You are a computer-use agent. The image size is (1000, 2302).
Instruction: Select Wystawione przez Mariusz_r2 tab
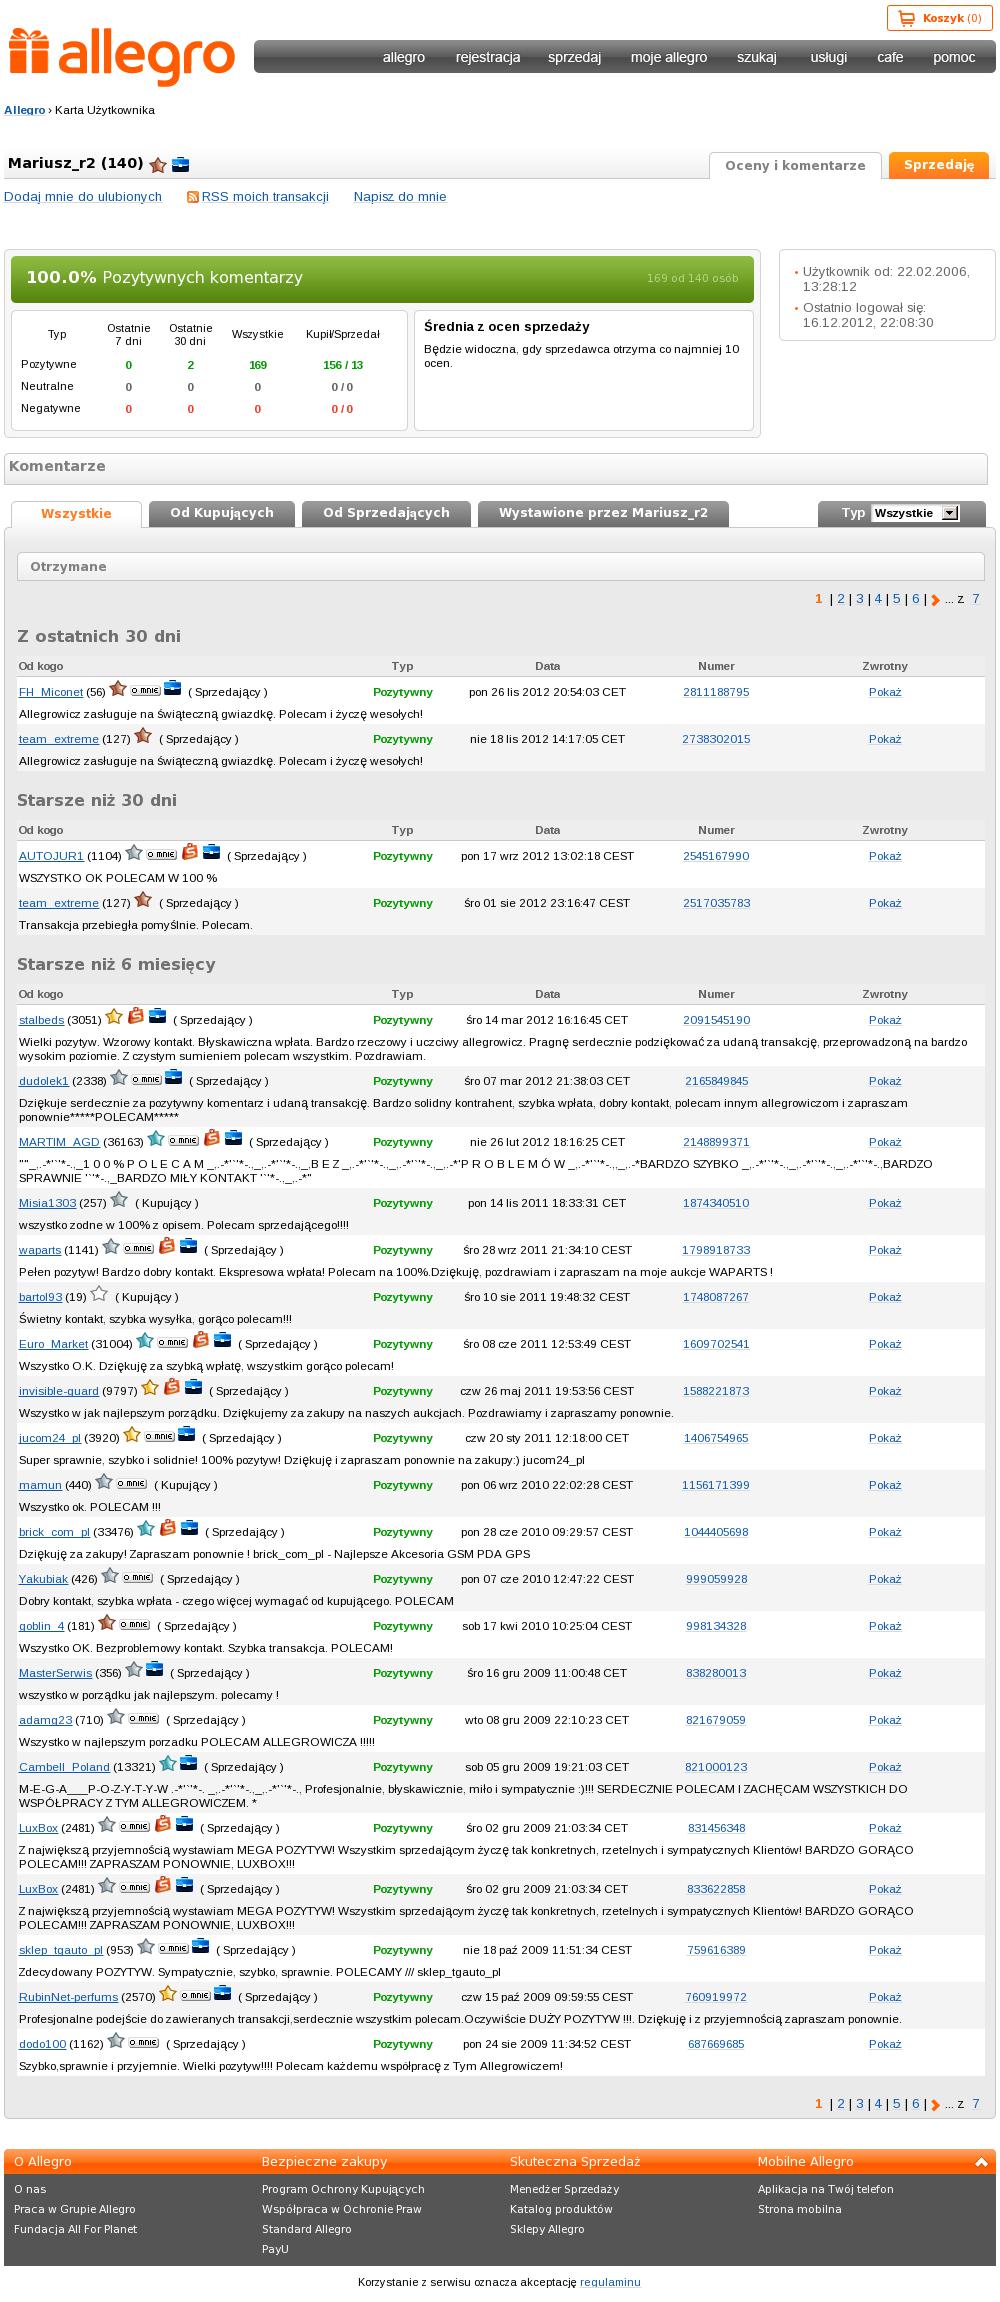tap(603, 513)
